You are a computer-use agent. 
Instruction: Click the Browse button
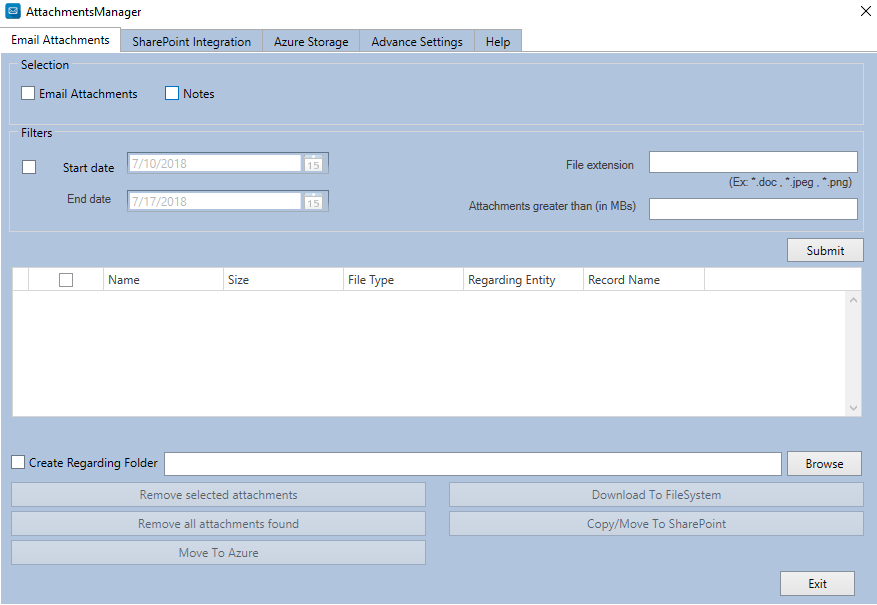[x=824, y=464]
